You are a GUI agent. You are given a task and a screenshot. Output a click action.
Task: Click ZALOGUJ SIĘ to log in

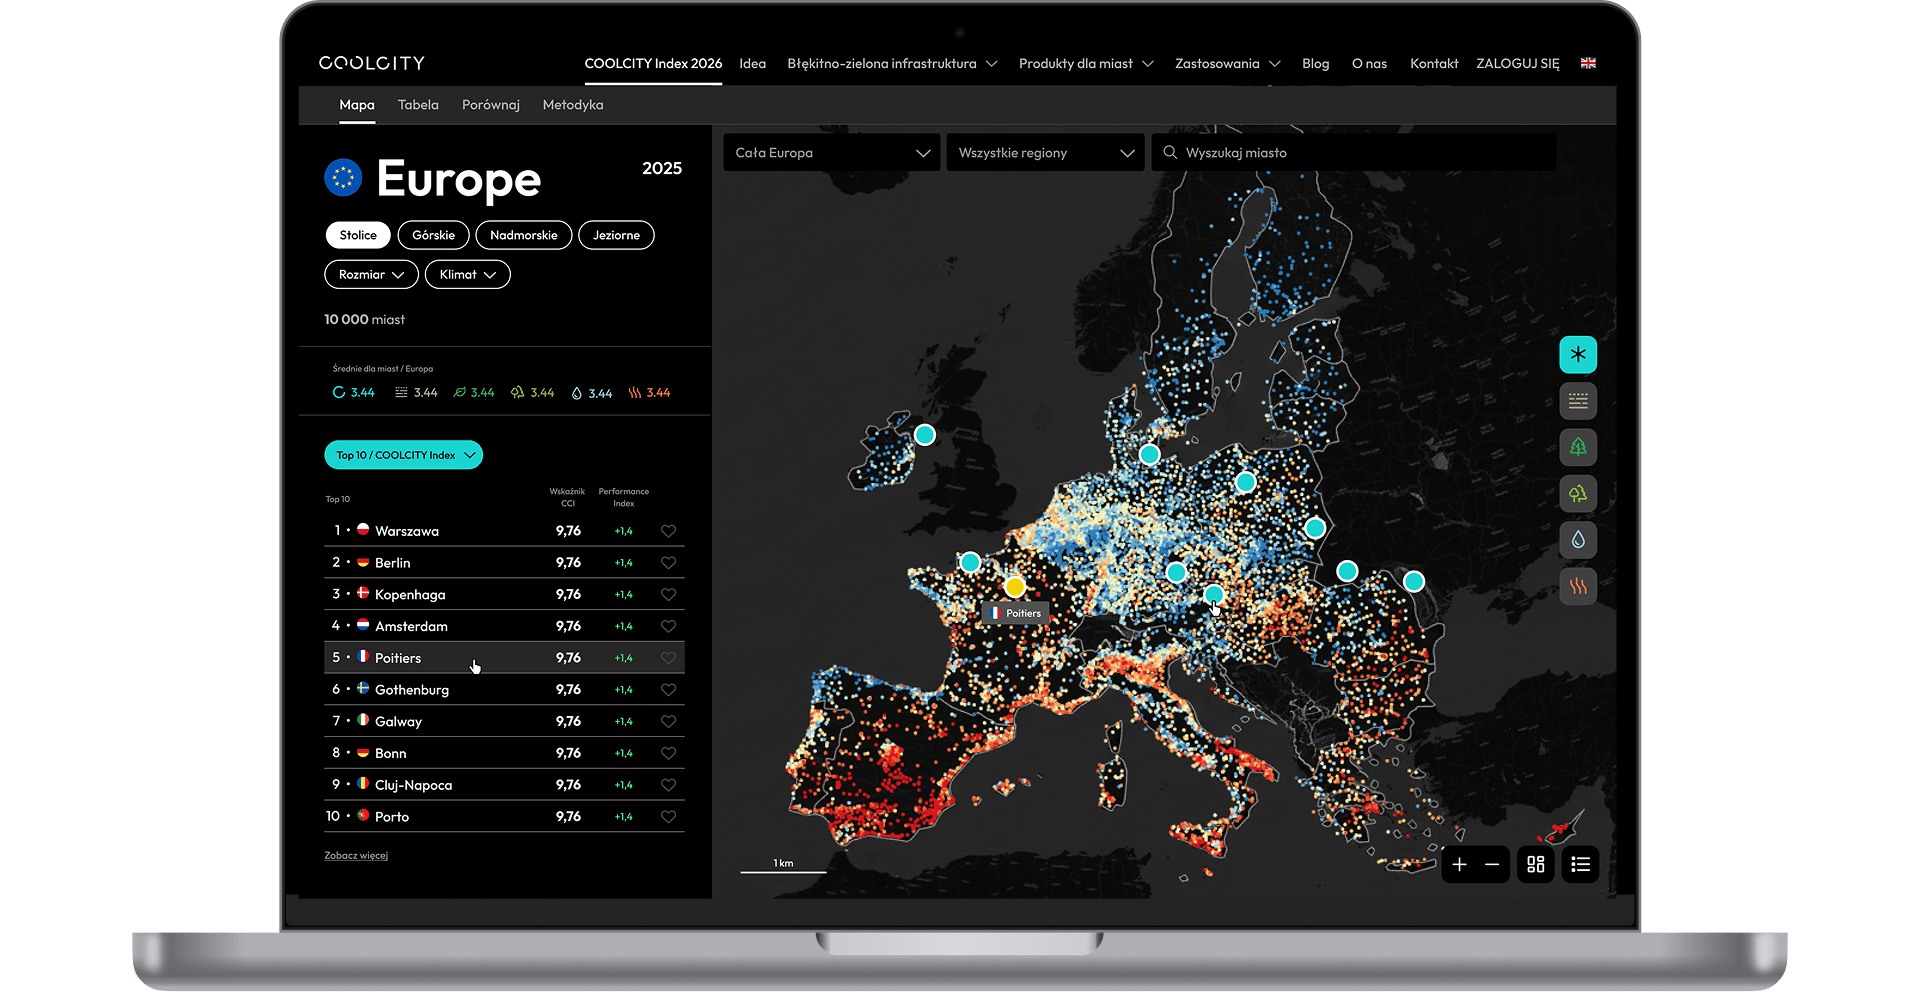(x=1518, y=63)
